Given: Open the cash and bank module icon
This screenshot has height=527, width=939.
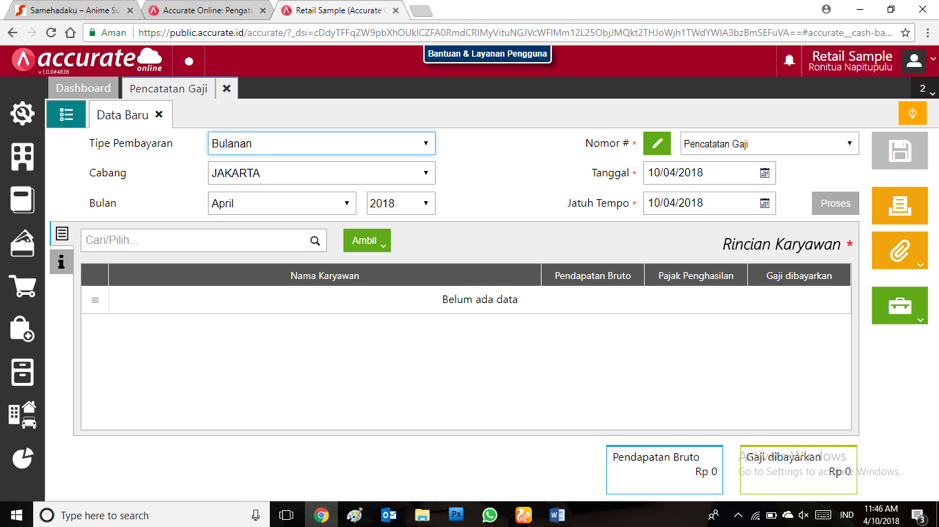Looking at the screenshot, I should click(22, 243).
